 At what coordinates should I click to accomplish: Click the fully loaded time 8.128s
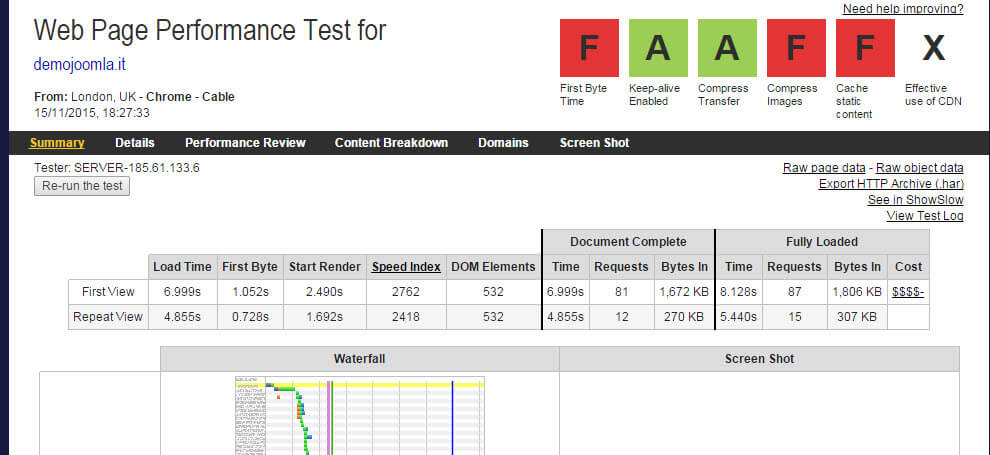pos(739,292)
